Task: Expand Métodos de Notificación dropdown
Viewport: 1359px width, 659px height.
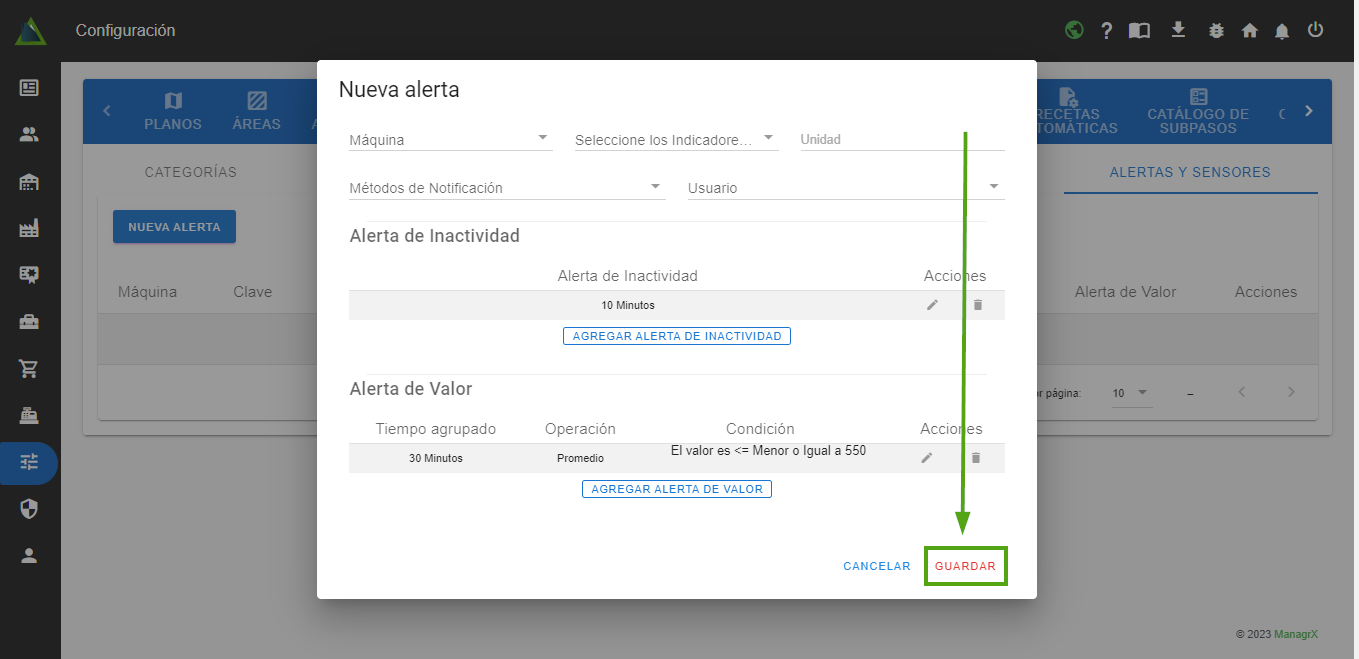Action: pyautogui.click(x=506, y=187)
